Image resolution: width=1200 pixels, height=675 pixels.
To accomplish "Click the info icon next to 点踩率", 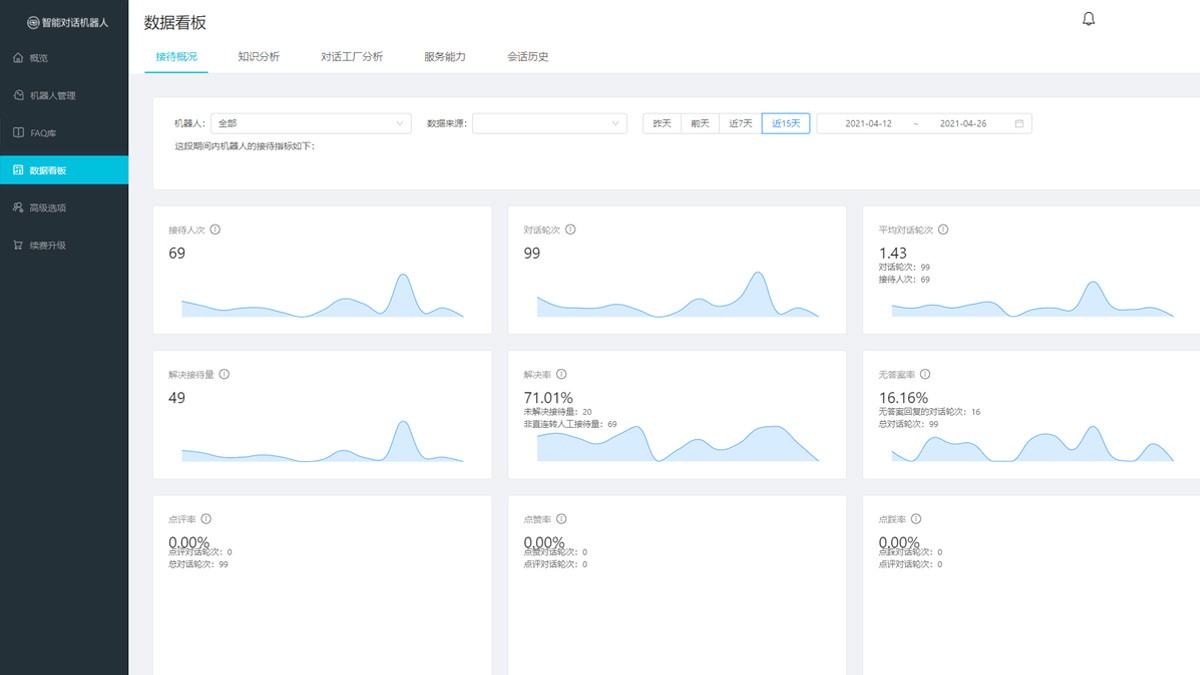I will click(916, 519).
